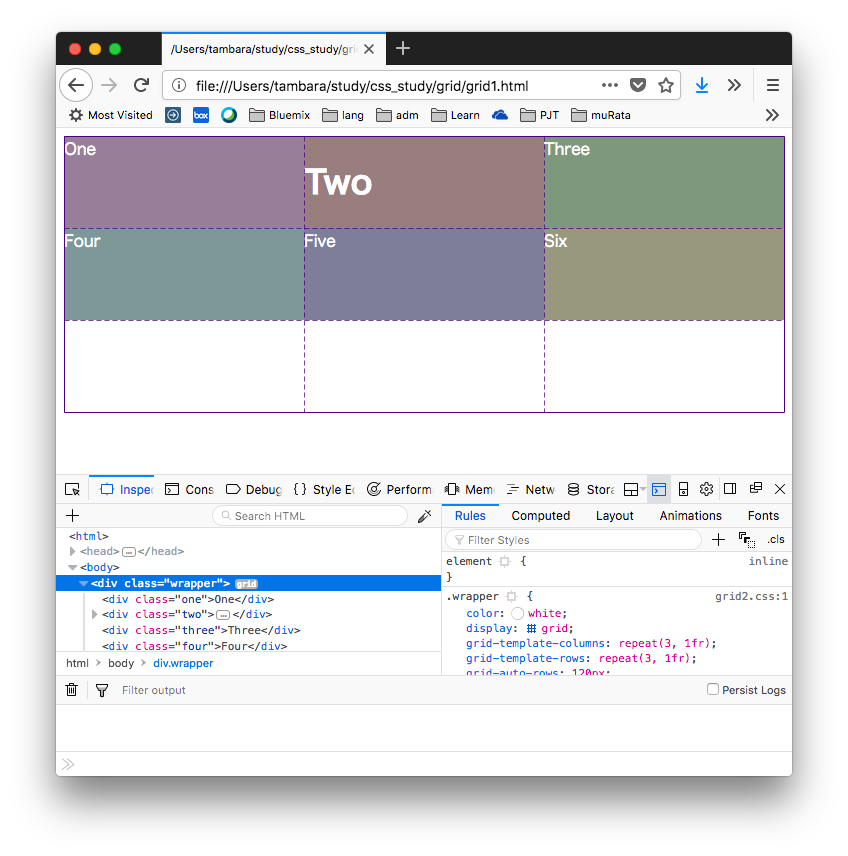
Task: Open developer tools settings gear
Action: tap(707, 489)
